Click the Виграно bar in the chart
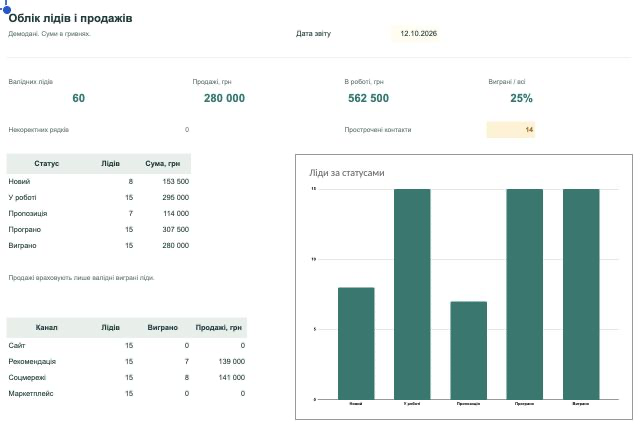Image resolution: width=640 pixels, height=430 pixels. tap(581, 294)
